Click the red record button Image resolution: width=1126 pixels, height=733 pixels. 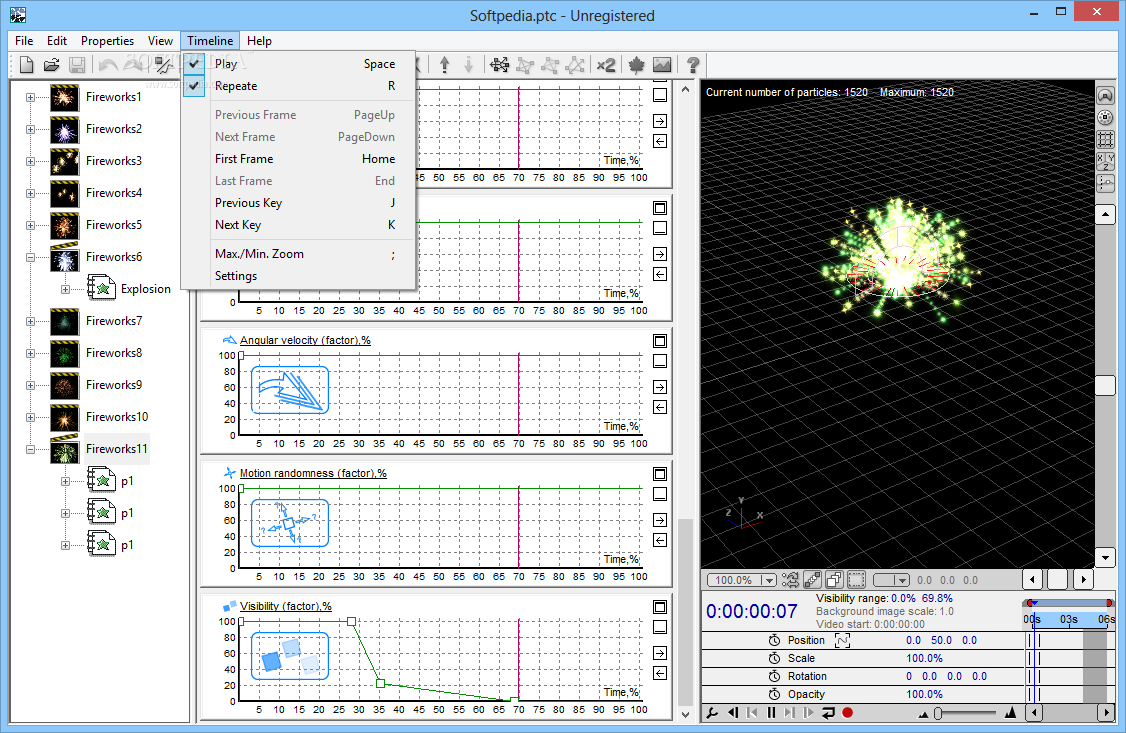[847, 713]
